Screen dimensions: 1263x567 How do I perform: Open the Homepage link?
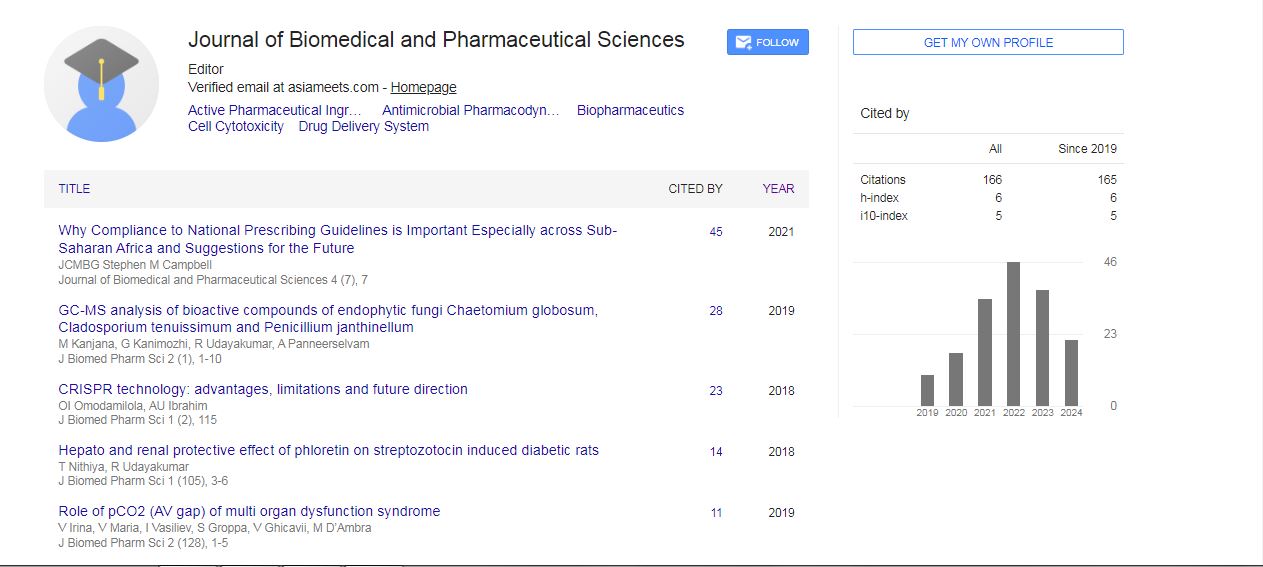pos(423,87)
